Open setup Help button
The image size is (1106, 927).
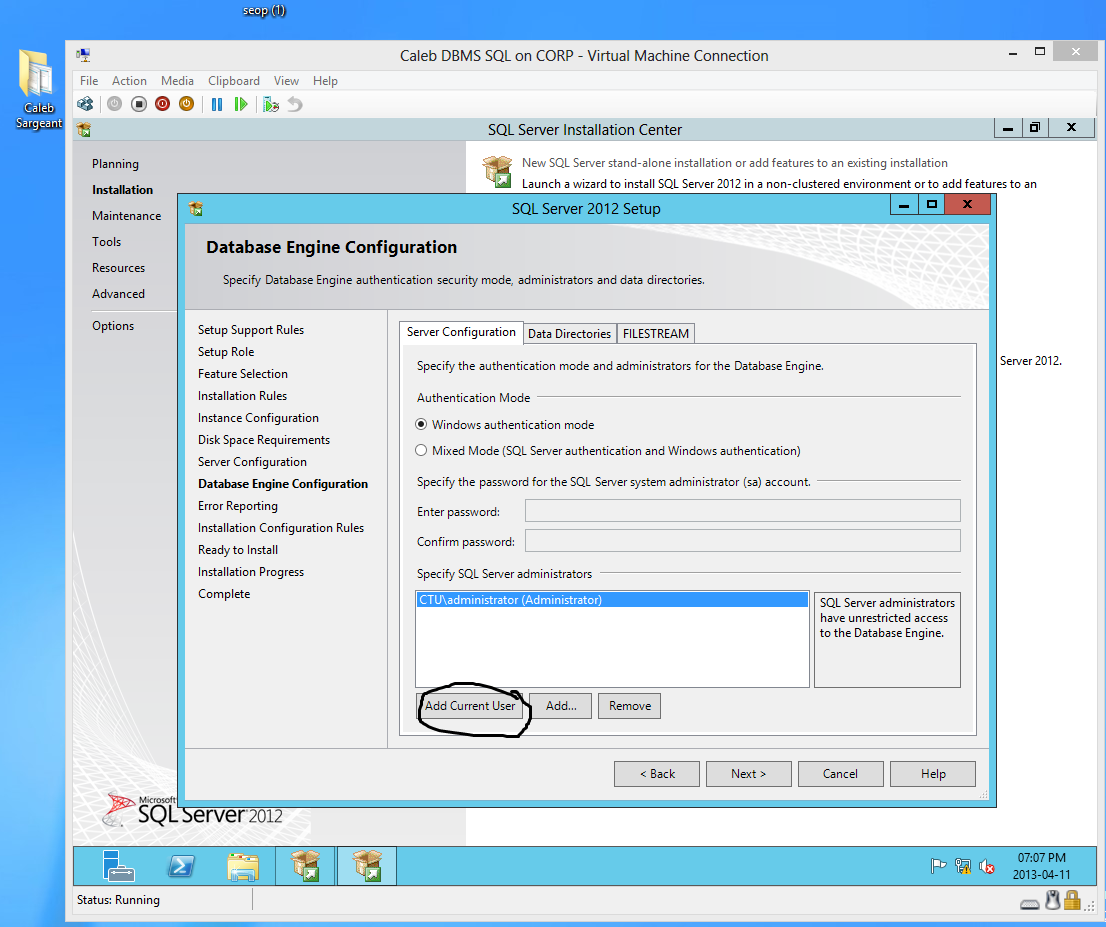click(x=932, y=774)
